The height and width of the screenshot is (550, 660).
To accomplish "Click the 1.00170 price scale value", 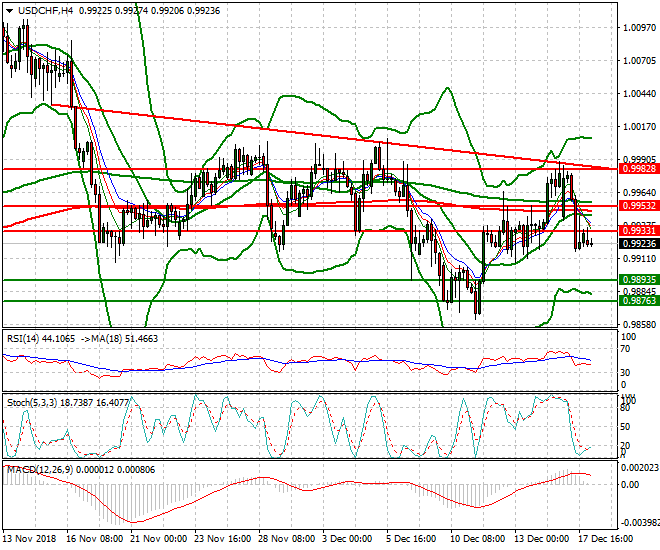I will 639,127.
